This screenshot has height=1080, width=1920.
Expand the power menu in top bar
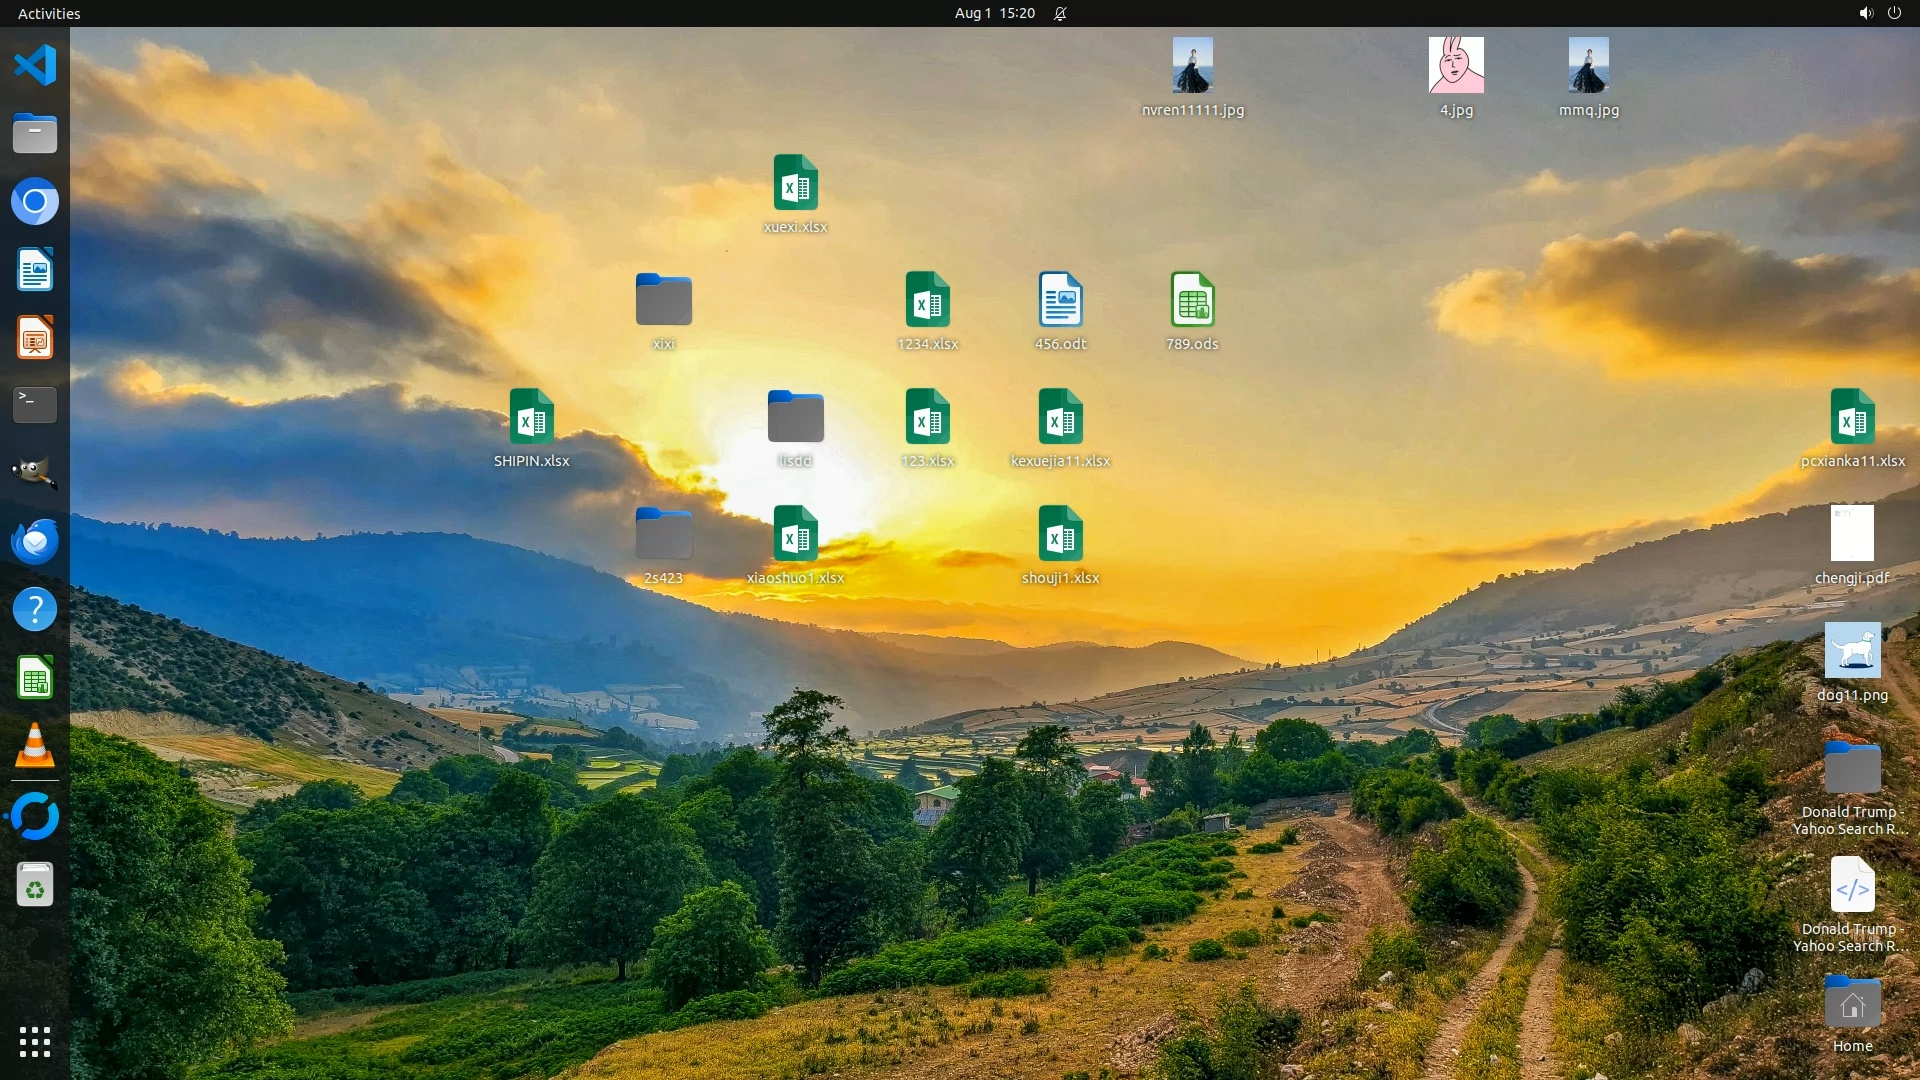pyautogui.click(x=1894, y=13)
